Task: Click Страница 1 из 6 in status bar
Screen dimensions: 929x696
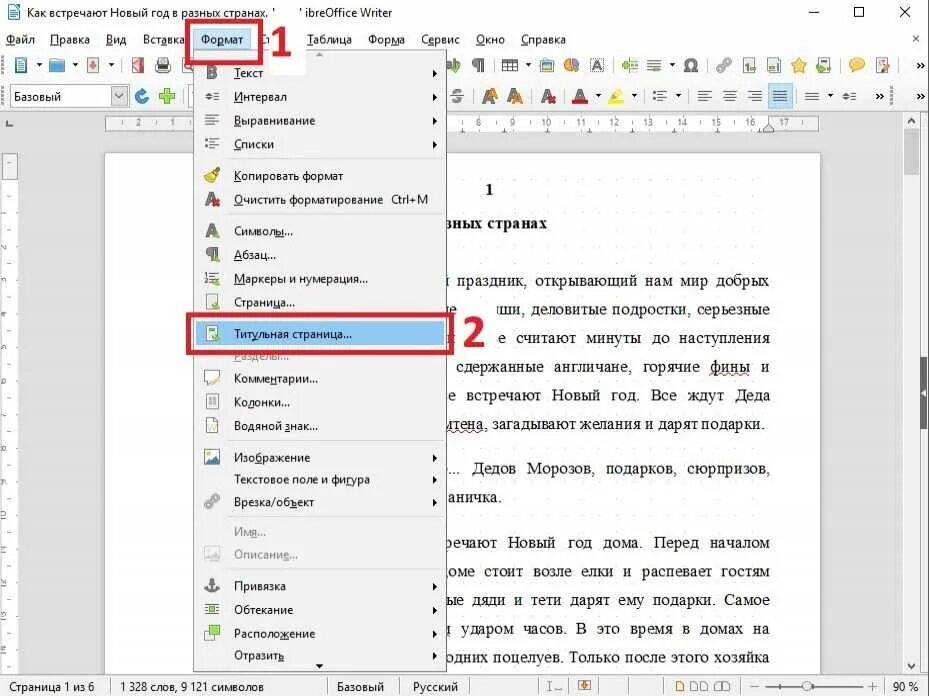Action: [52, 687]
